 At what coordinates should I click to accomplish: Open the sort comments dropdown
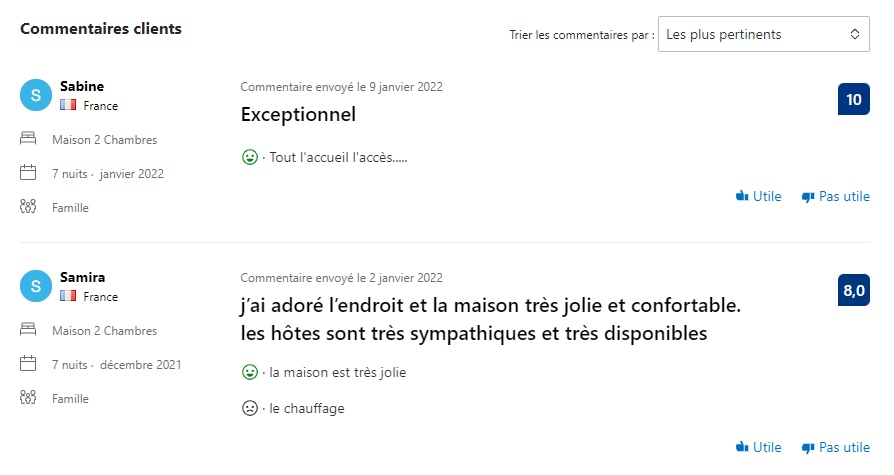pos(763,34)
